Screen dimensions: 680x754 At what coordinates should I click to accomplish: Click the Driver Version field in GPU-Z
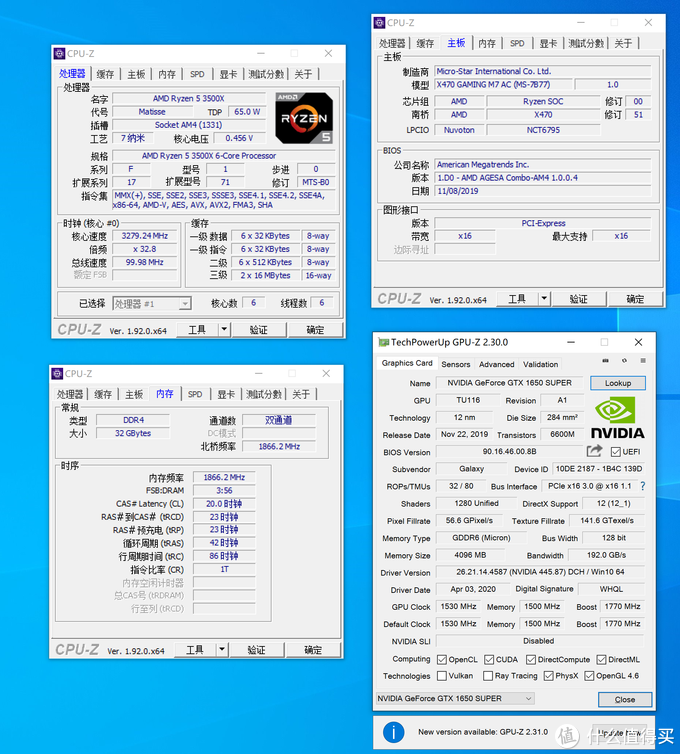pos(540,572)
